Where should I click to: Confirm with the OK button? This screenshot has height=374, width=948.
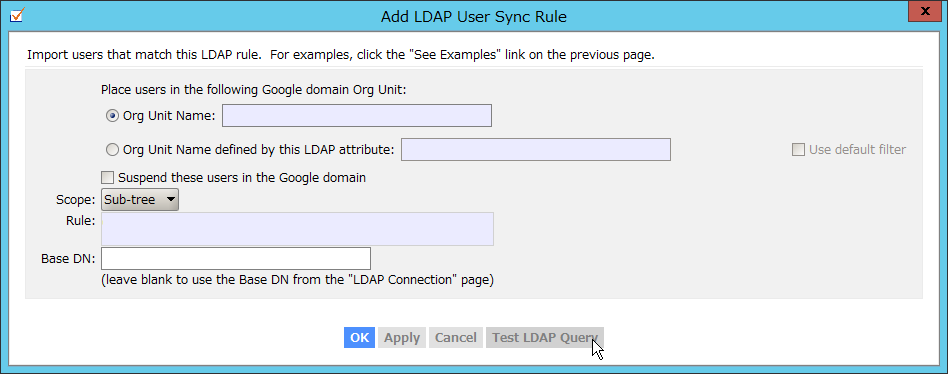pos(360,337)
